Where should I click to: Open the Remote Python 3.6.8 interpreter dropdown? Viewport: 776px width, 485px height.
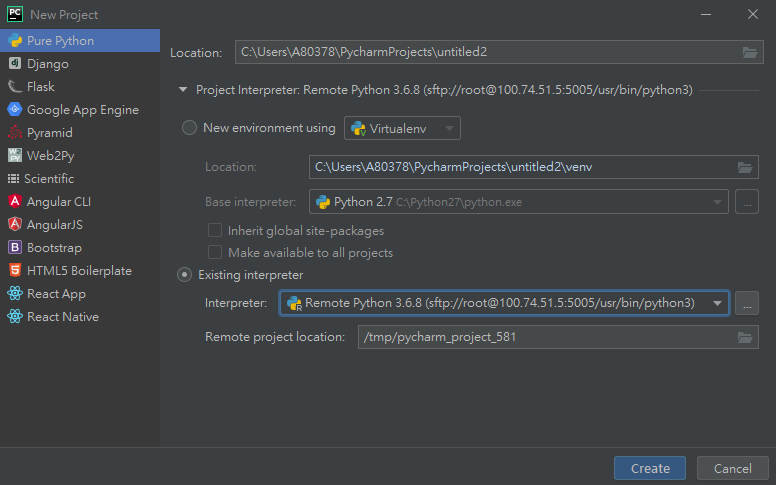click(504, 303)
